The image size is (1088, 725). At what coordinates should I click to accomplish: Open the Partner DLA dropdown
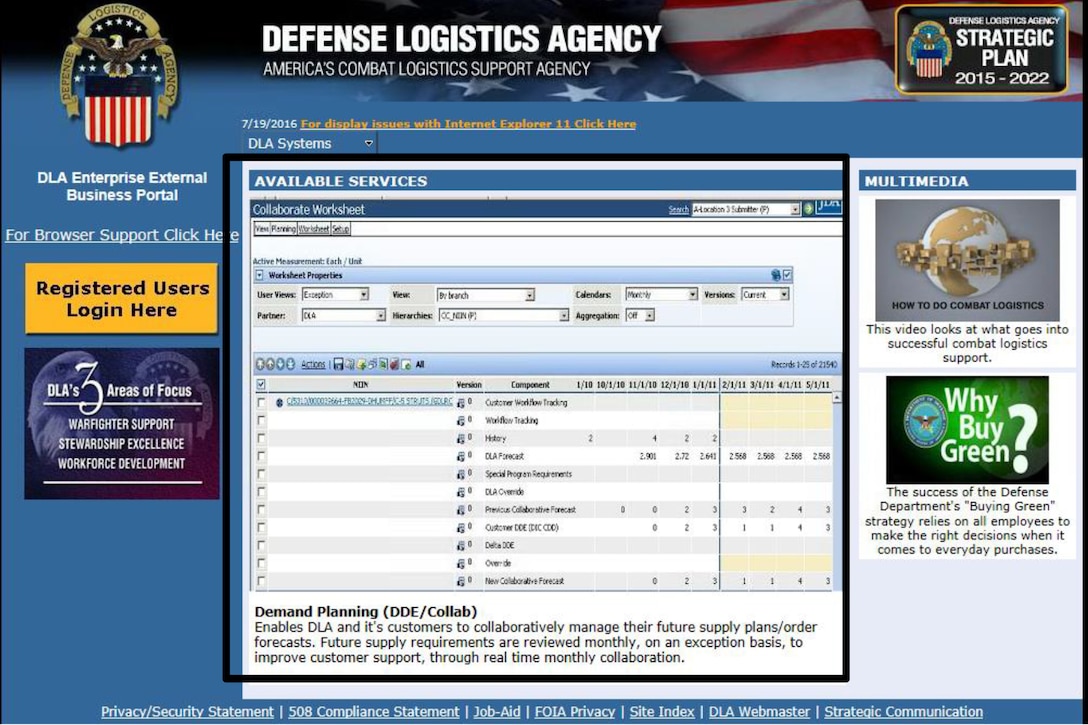(x=343, y=316)
